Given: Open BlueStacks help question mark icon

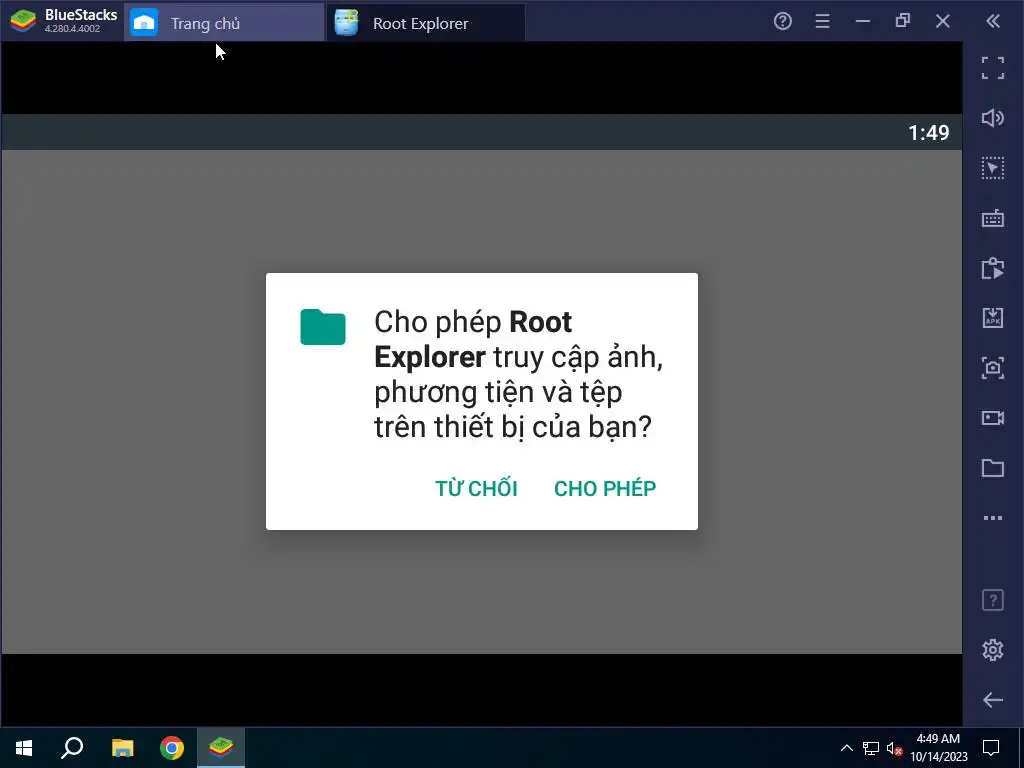Looking at the screenshot, I should click(782, 22).
